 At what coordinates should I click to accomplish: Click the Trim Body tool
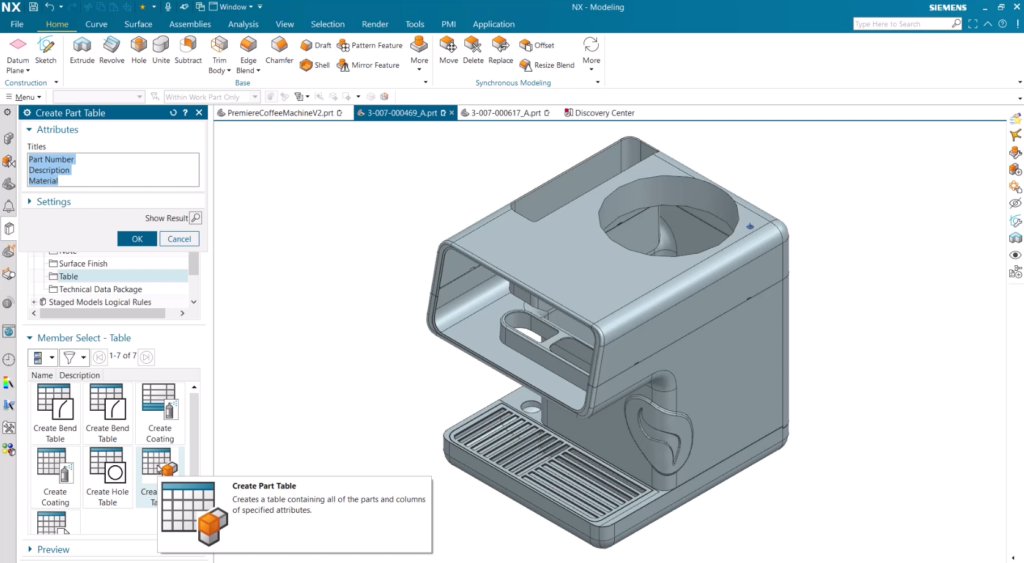(219, 54)
